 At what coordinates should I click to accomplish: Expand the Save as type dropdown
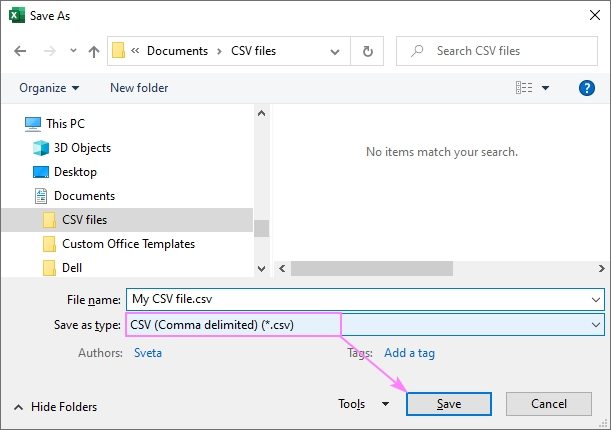point(596,325)
